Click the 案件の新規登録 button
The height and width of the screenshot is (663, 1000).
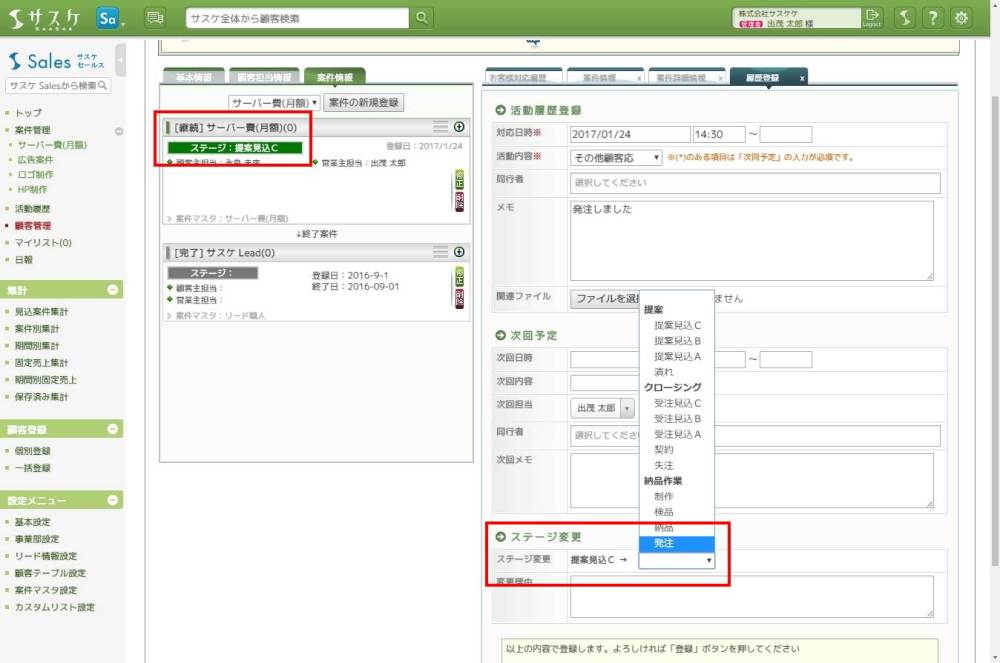tap(364, 103)
